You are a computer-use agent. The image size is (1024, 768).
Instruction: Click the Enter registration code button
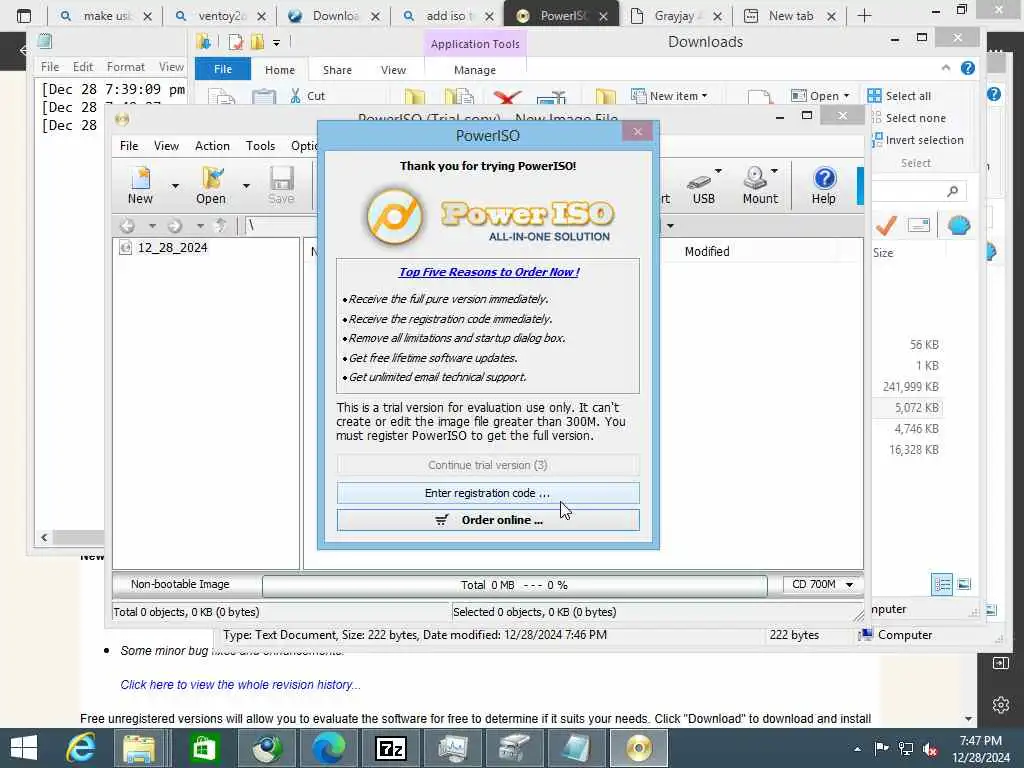tap(488, 493)
